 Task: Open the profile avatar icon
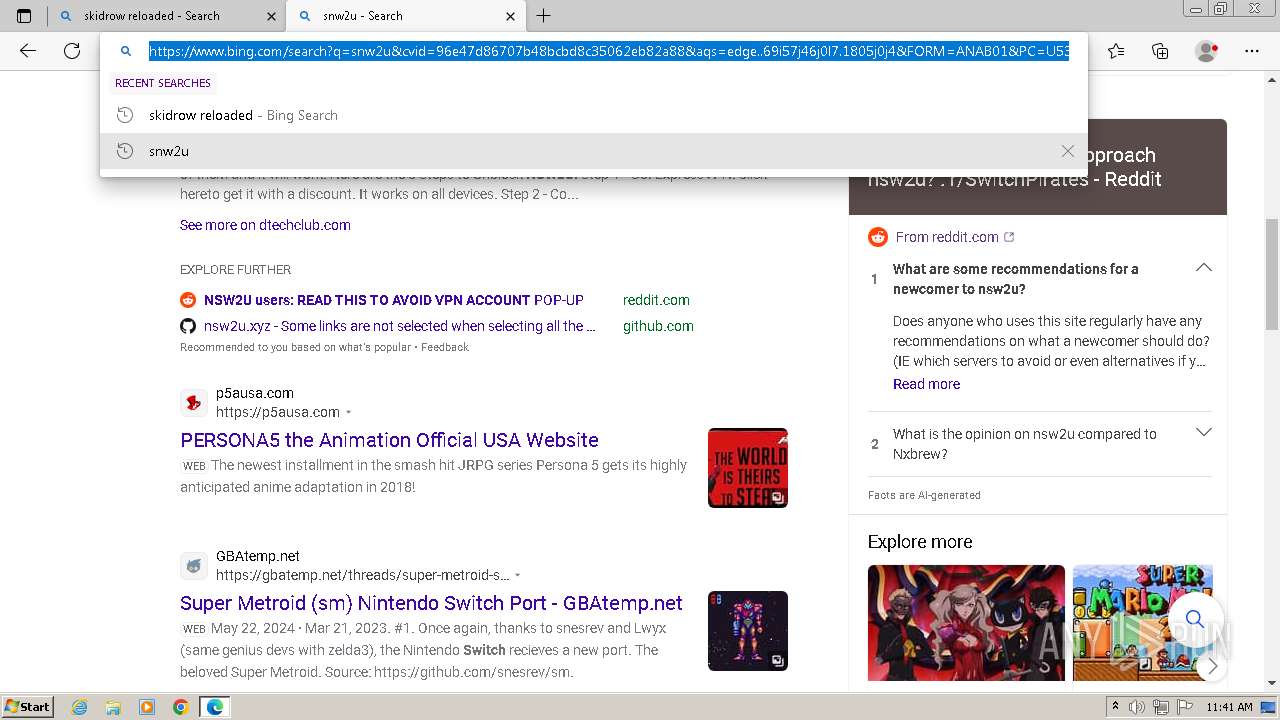[1206, 51]
